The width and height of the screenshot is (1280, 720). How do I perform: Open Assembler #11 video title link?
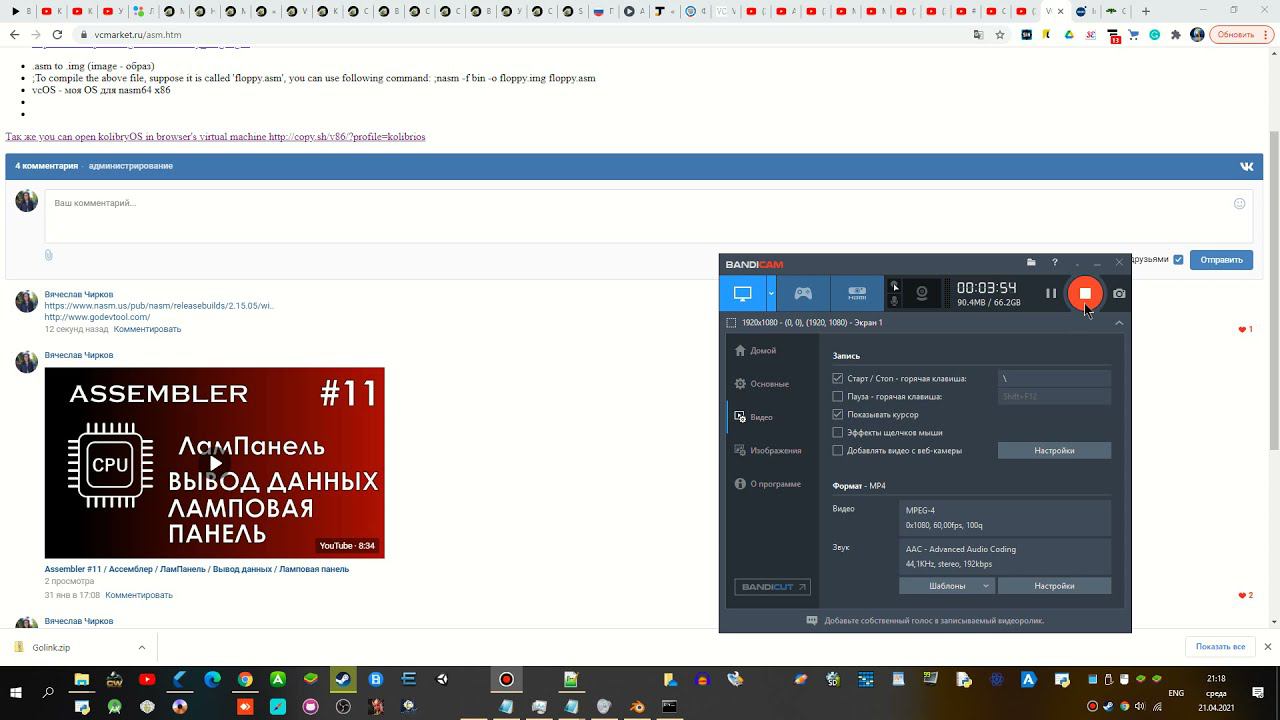[x=197, y=569]
